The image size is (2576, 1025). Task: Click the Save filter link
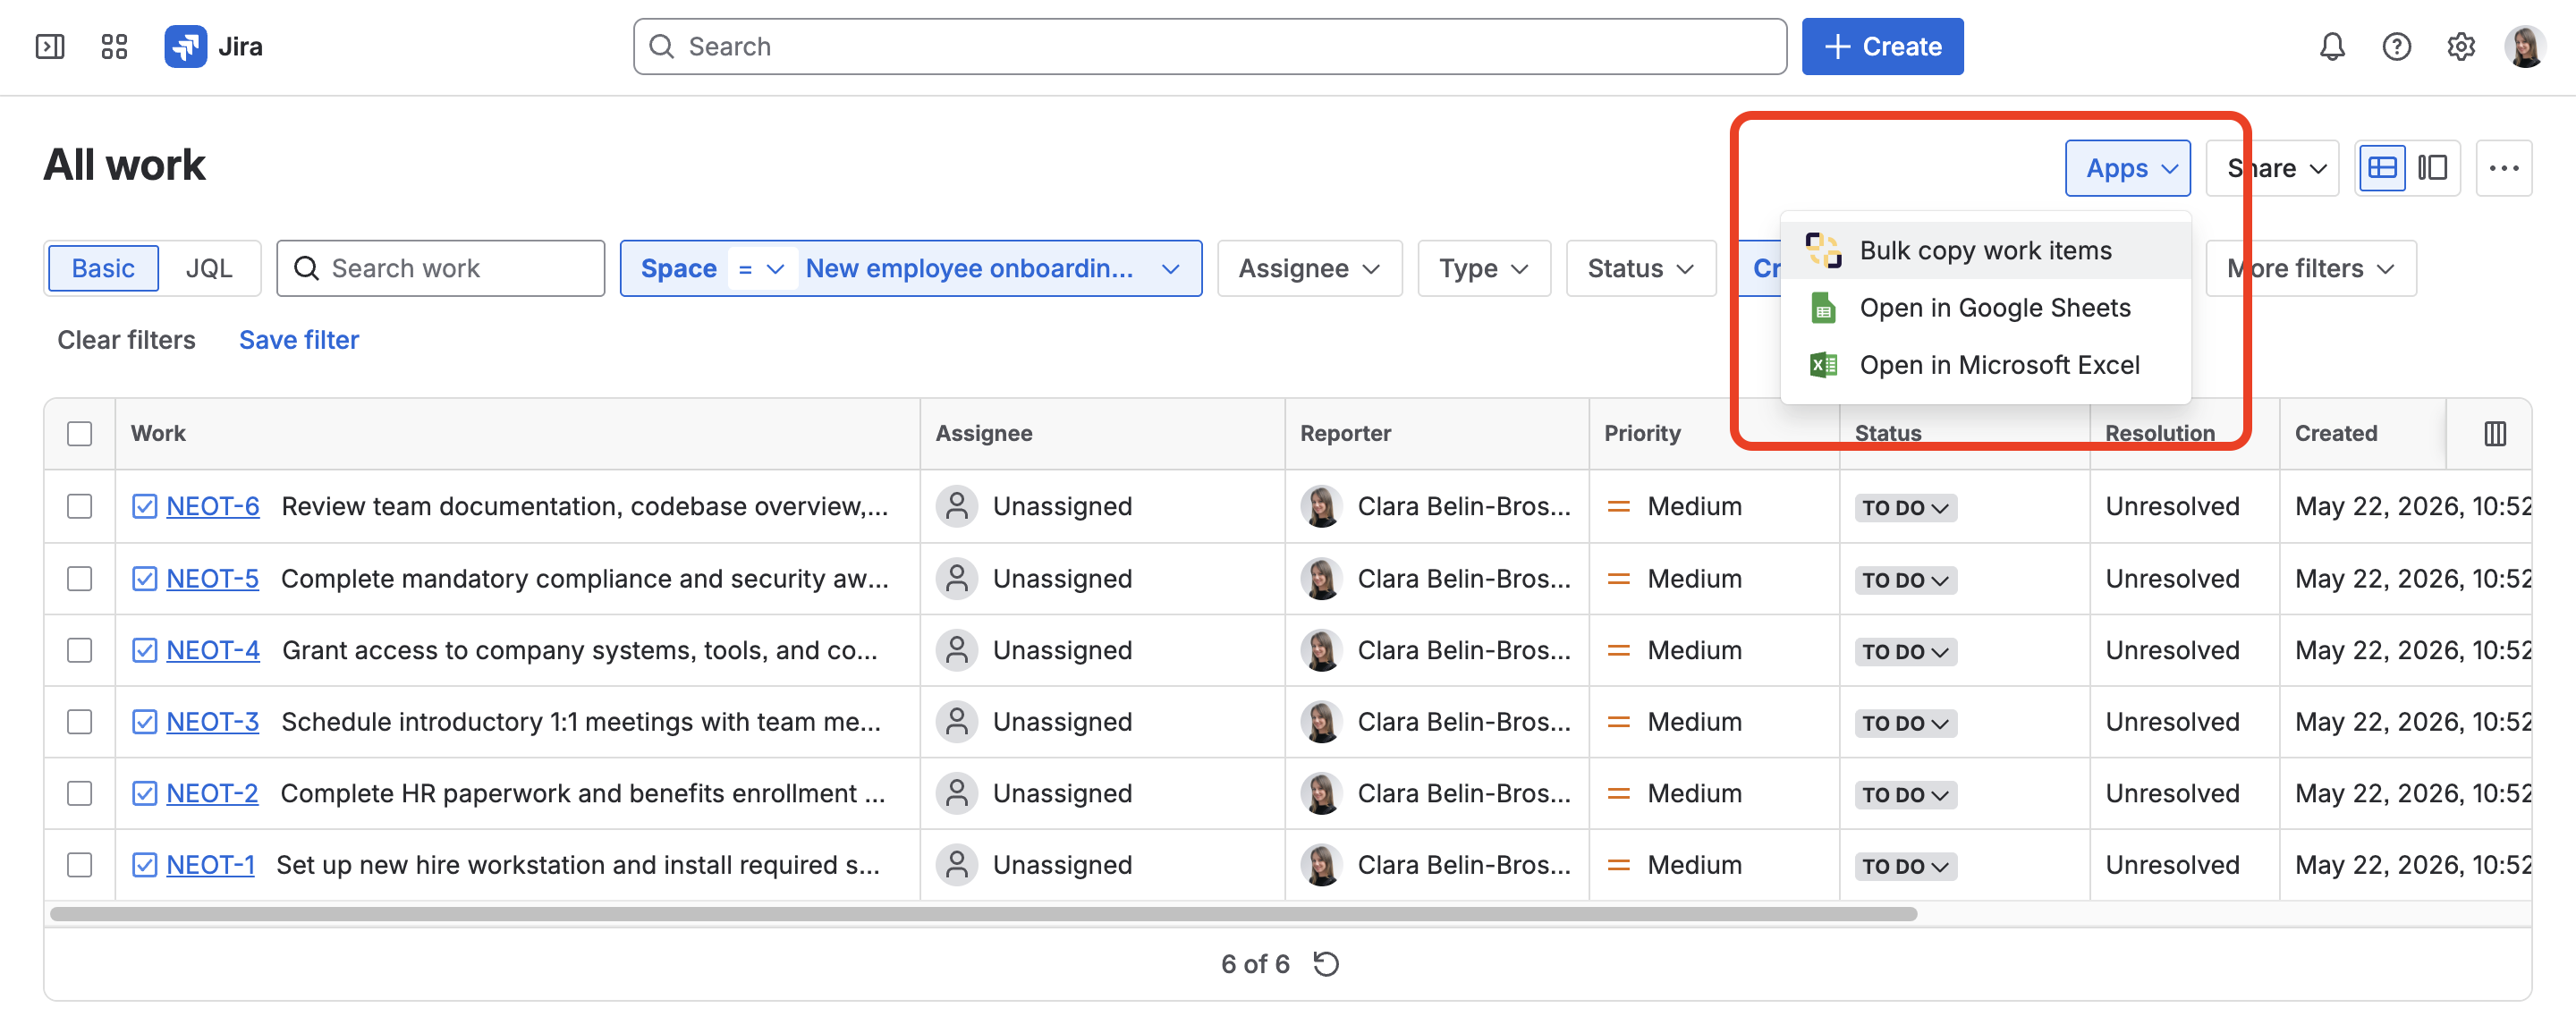(298, 340)
